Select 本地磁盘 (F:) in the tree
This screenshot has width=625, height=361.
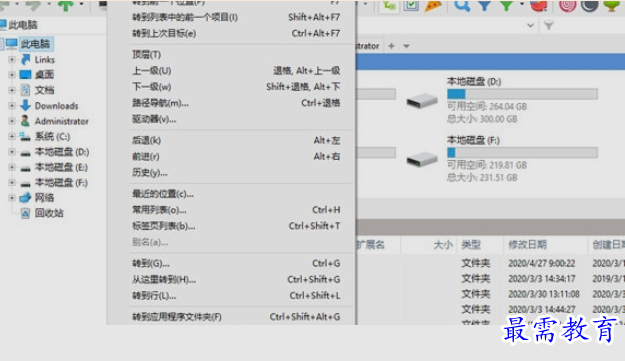point(61,182)
